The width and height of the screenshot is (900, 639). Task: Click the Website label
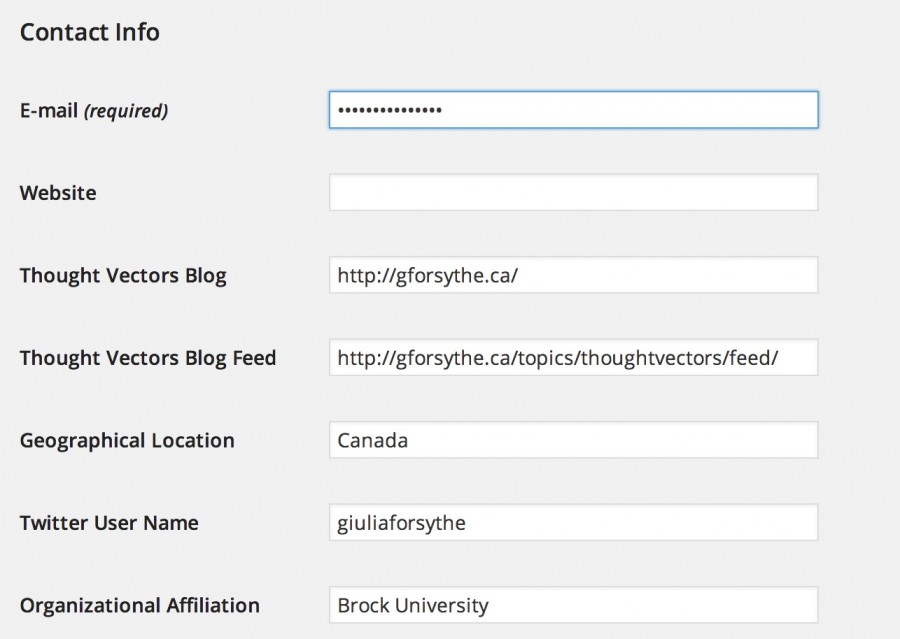(57, 193)
